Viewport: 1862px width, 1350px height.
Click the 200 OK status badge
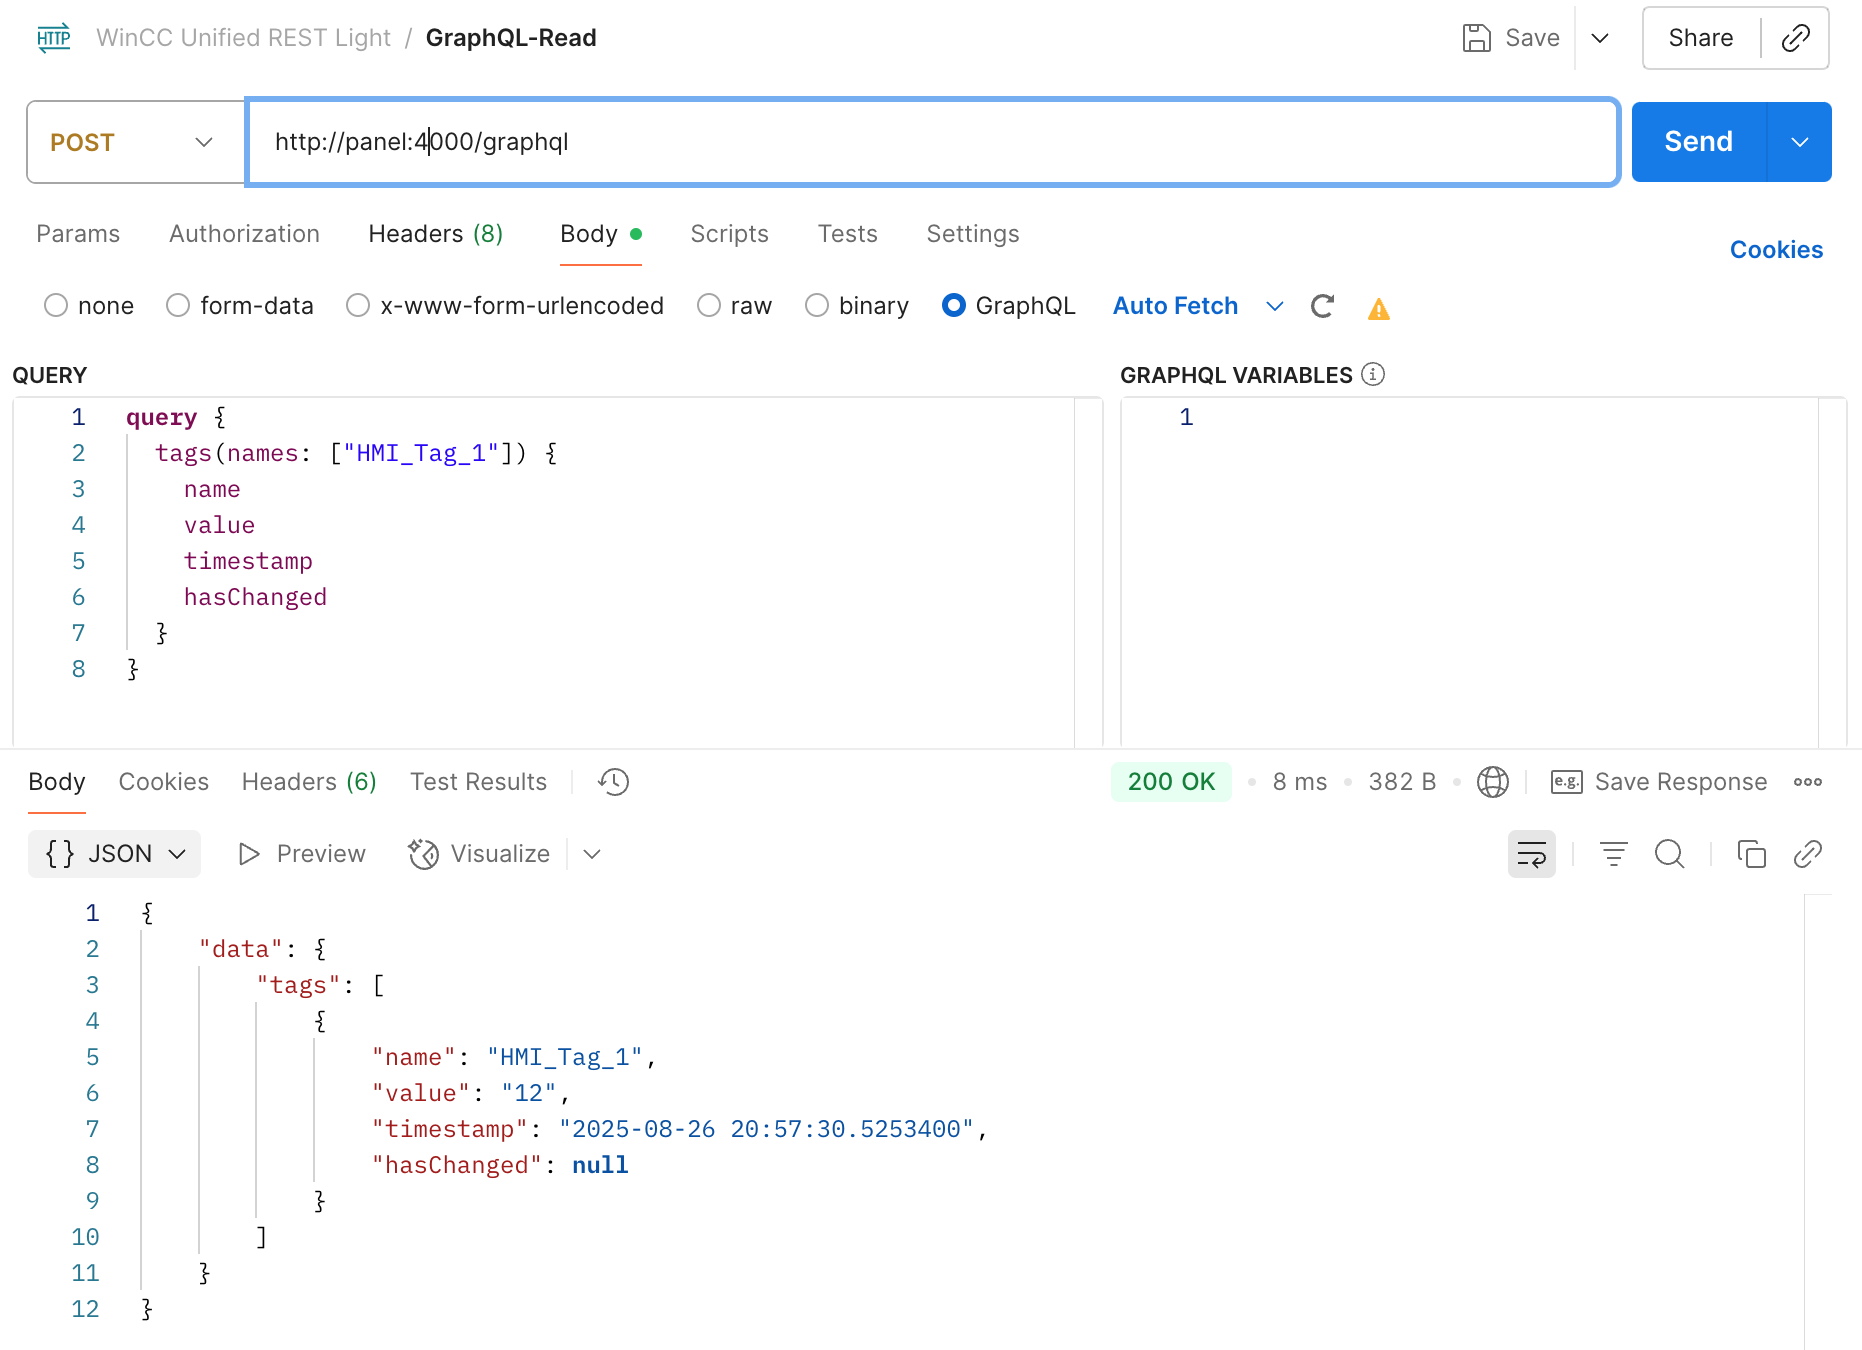tap(1171, 782)
